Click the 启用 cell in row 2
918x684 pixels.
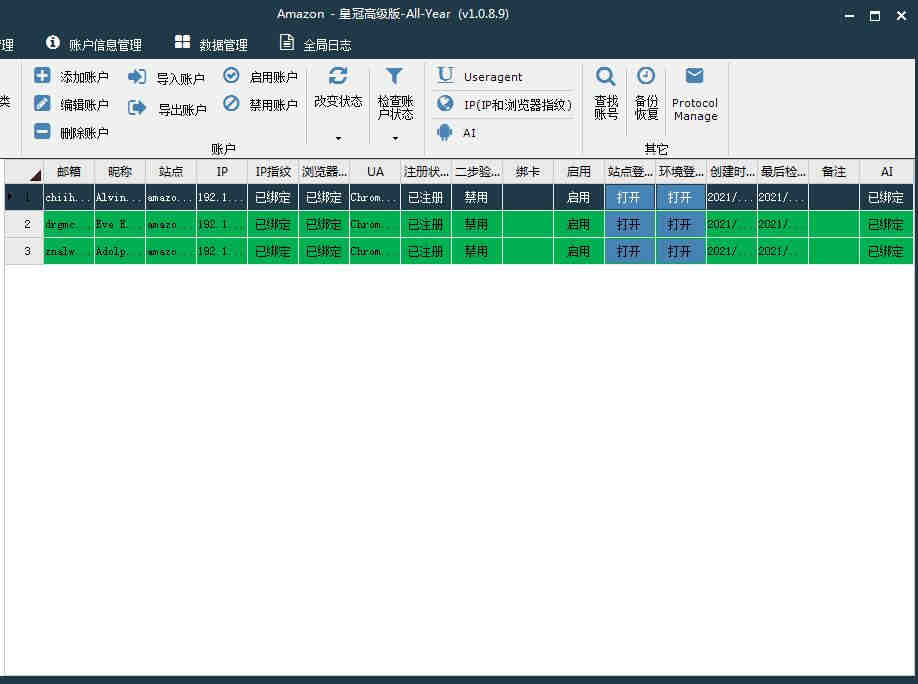(x=578, y=224)
